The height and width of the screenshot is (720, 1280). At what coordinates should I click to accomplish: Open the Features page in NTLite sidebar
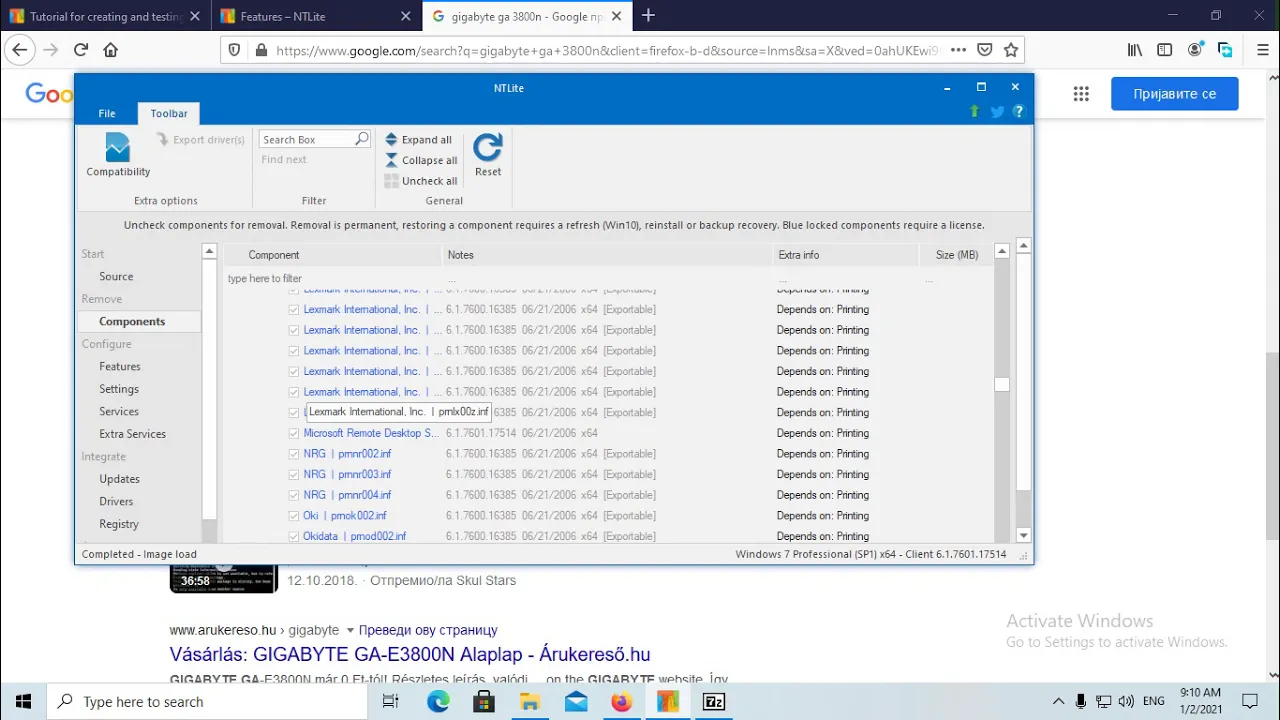point(120,367)
